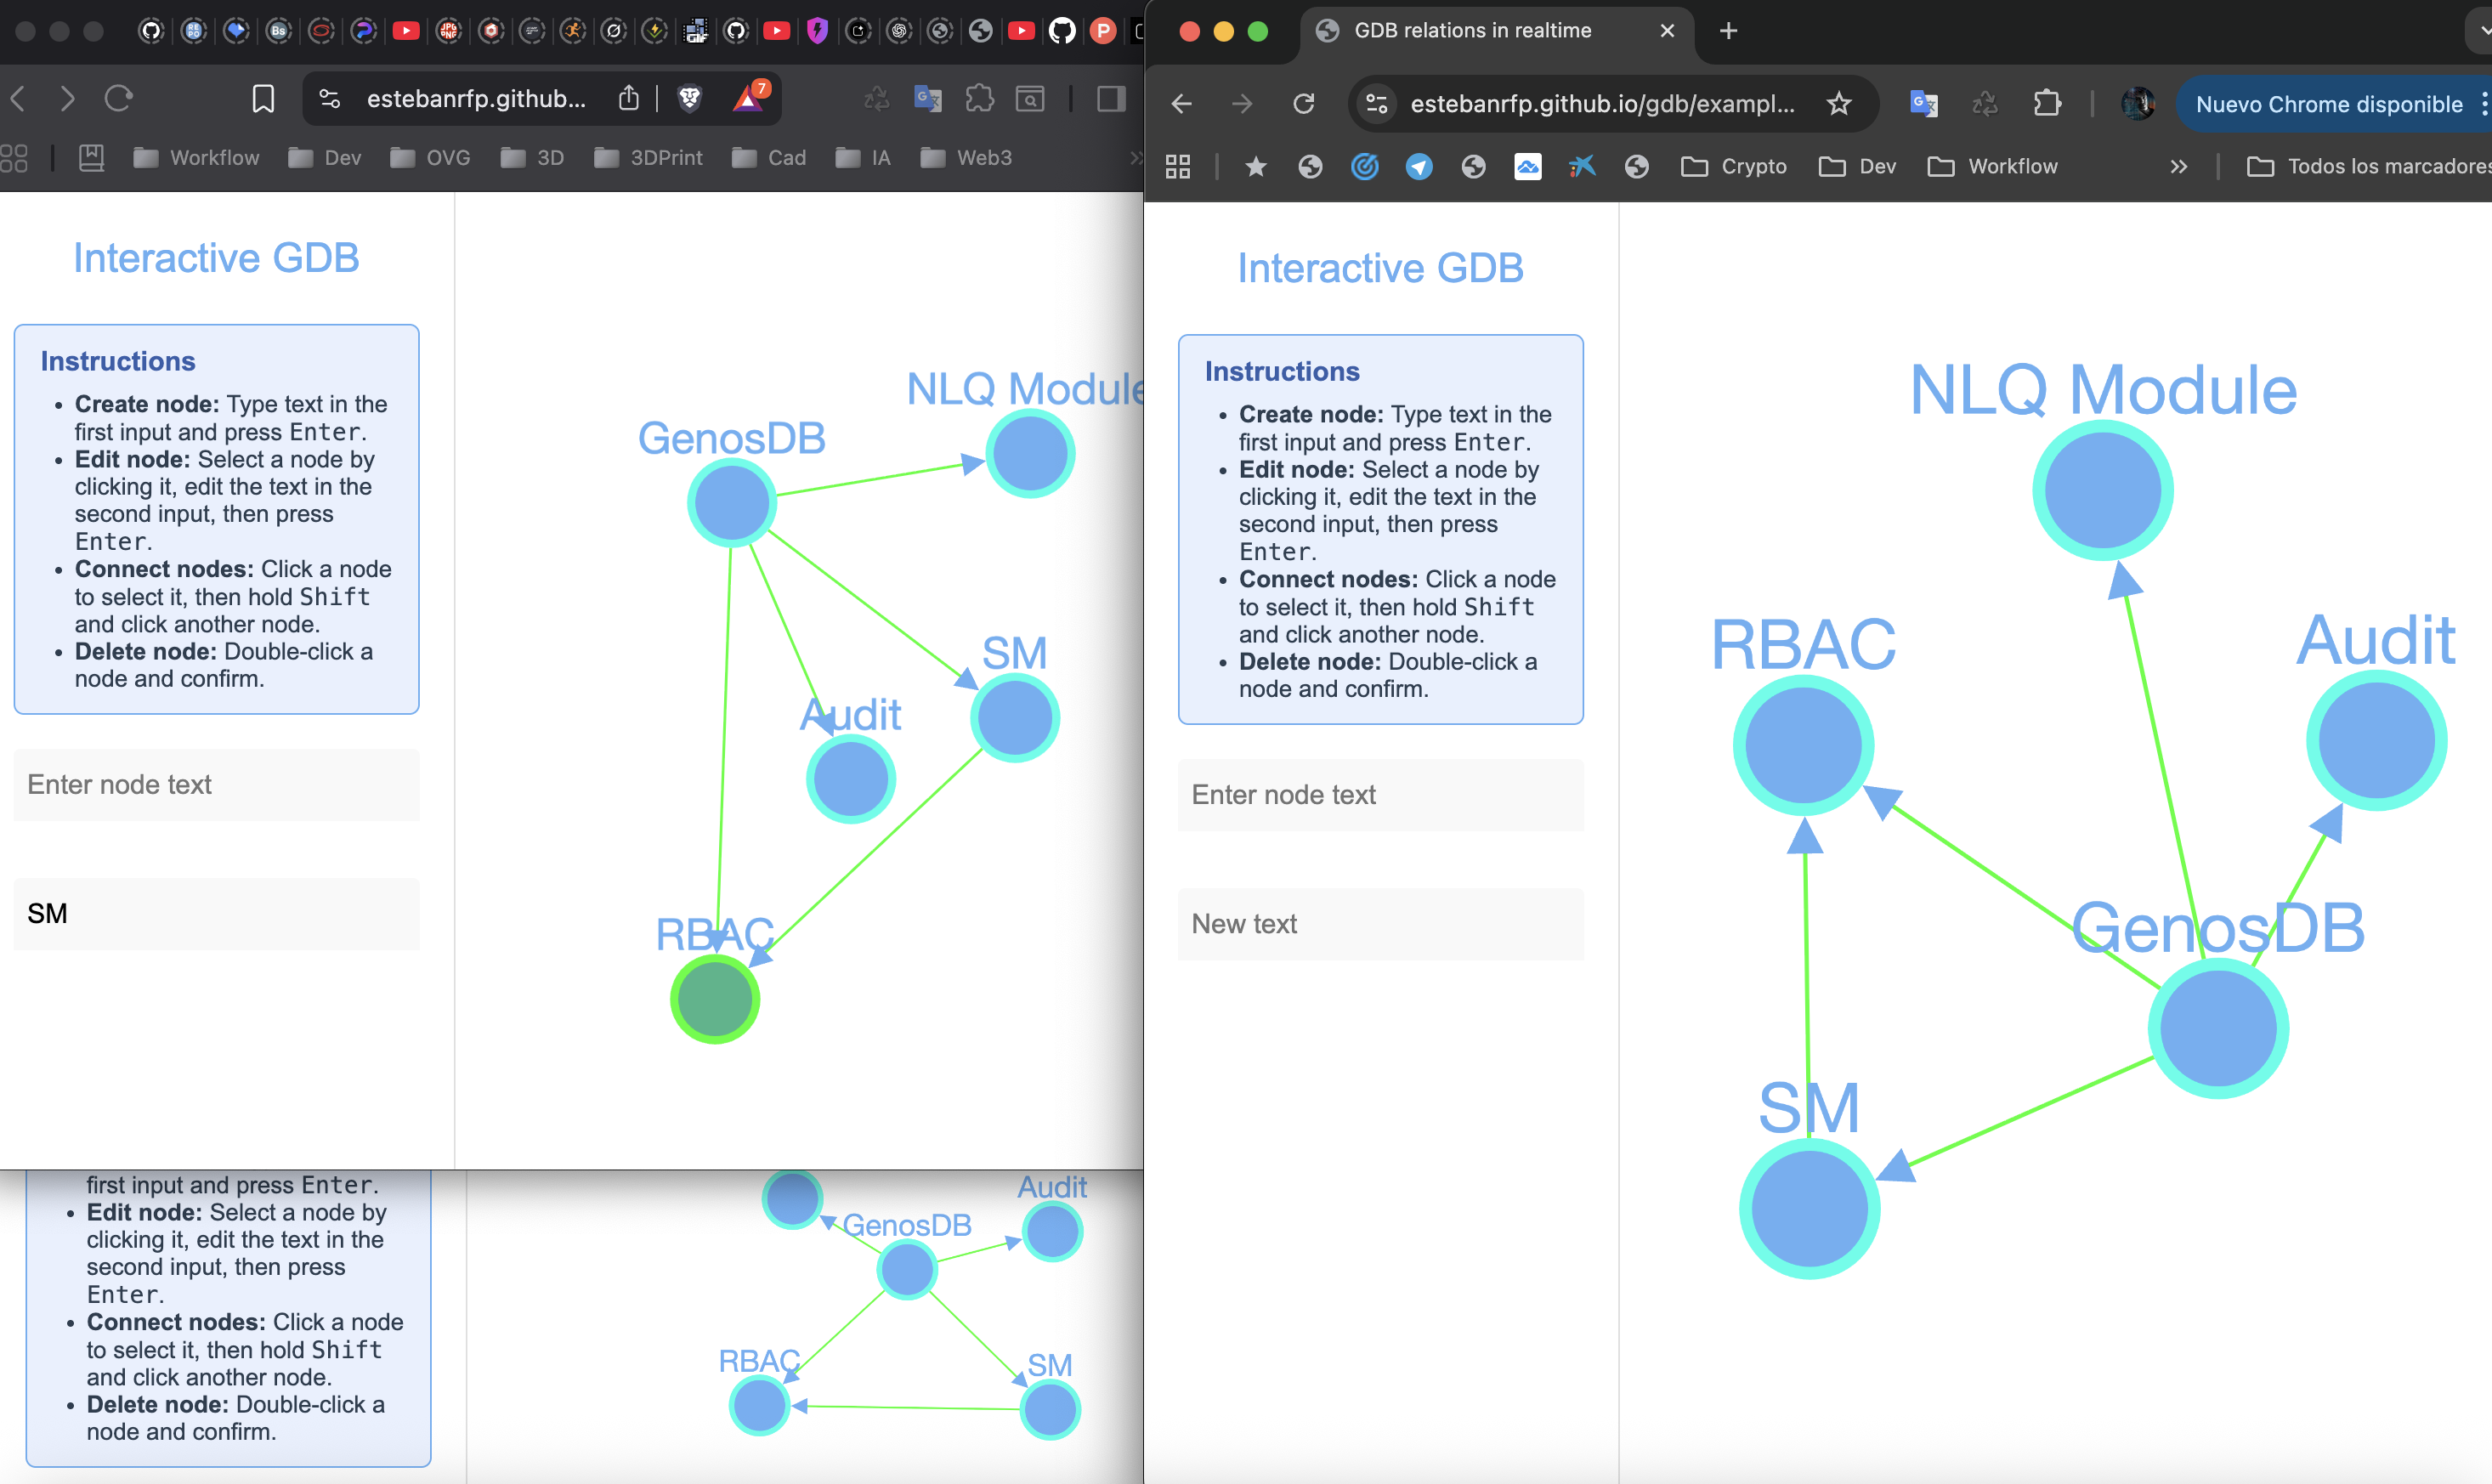Open the Chrome extensions puzzle icon

click(2047, 103)
